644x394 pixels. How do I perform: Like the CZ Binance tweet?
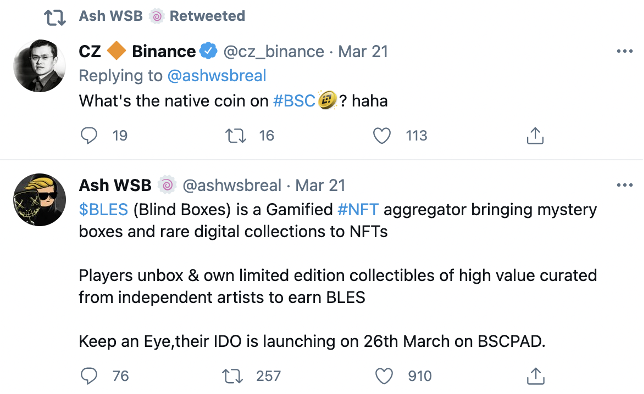[382, 136]
